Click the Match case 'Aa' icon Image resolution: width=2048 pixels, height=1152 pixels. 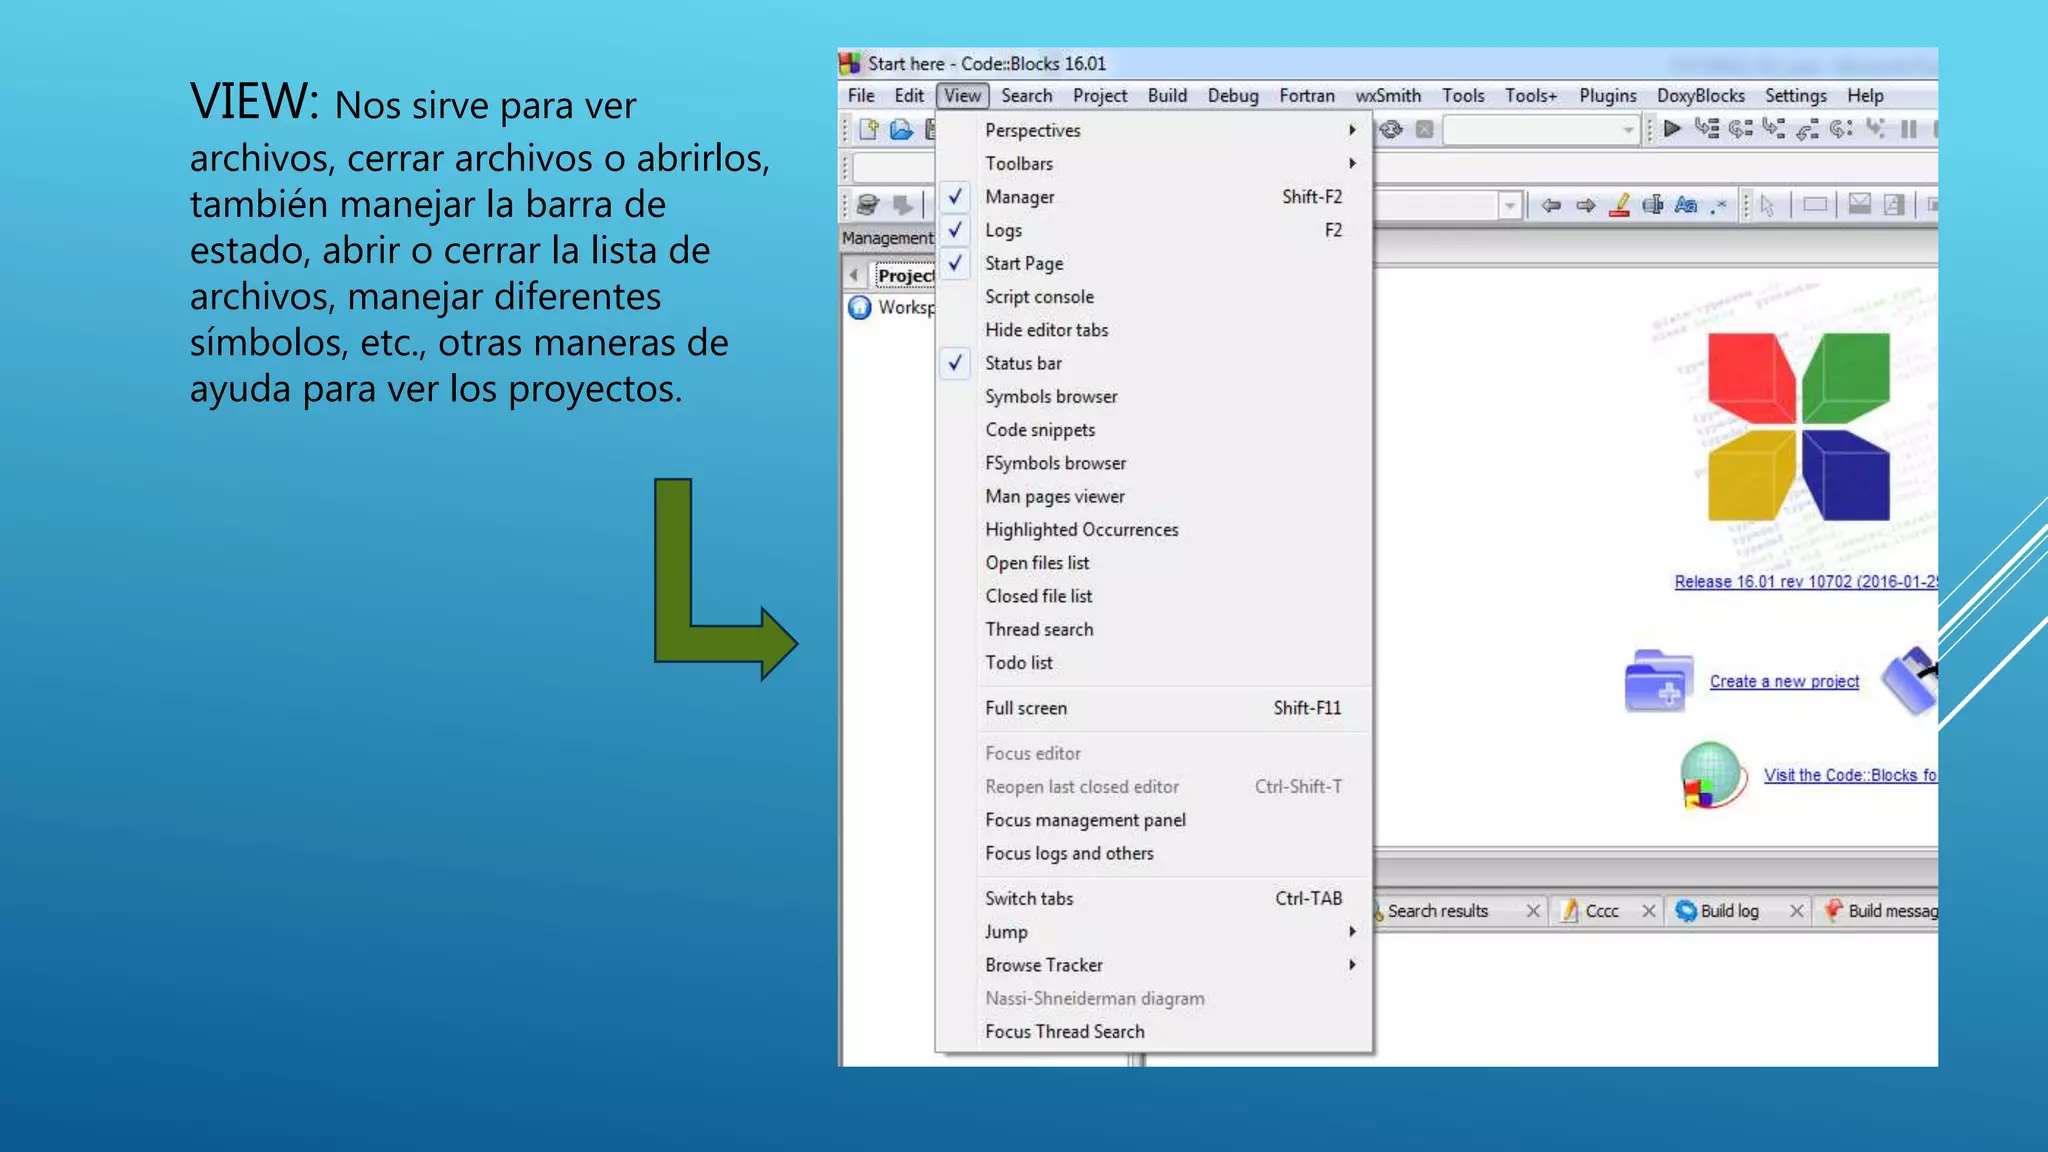coord(1686,205)
